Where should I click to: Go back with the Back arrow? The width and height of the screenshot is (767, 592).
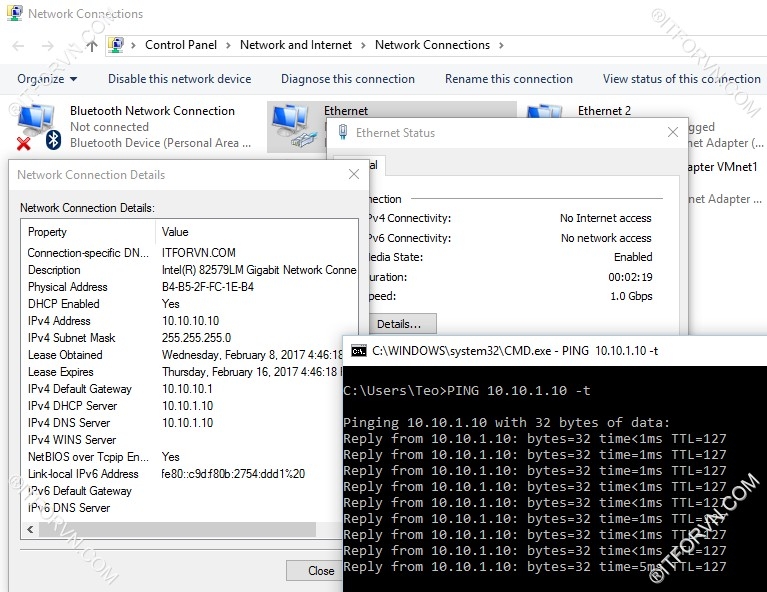point(18,45)
